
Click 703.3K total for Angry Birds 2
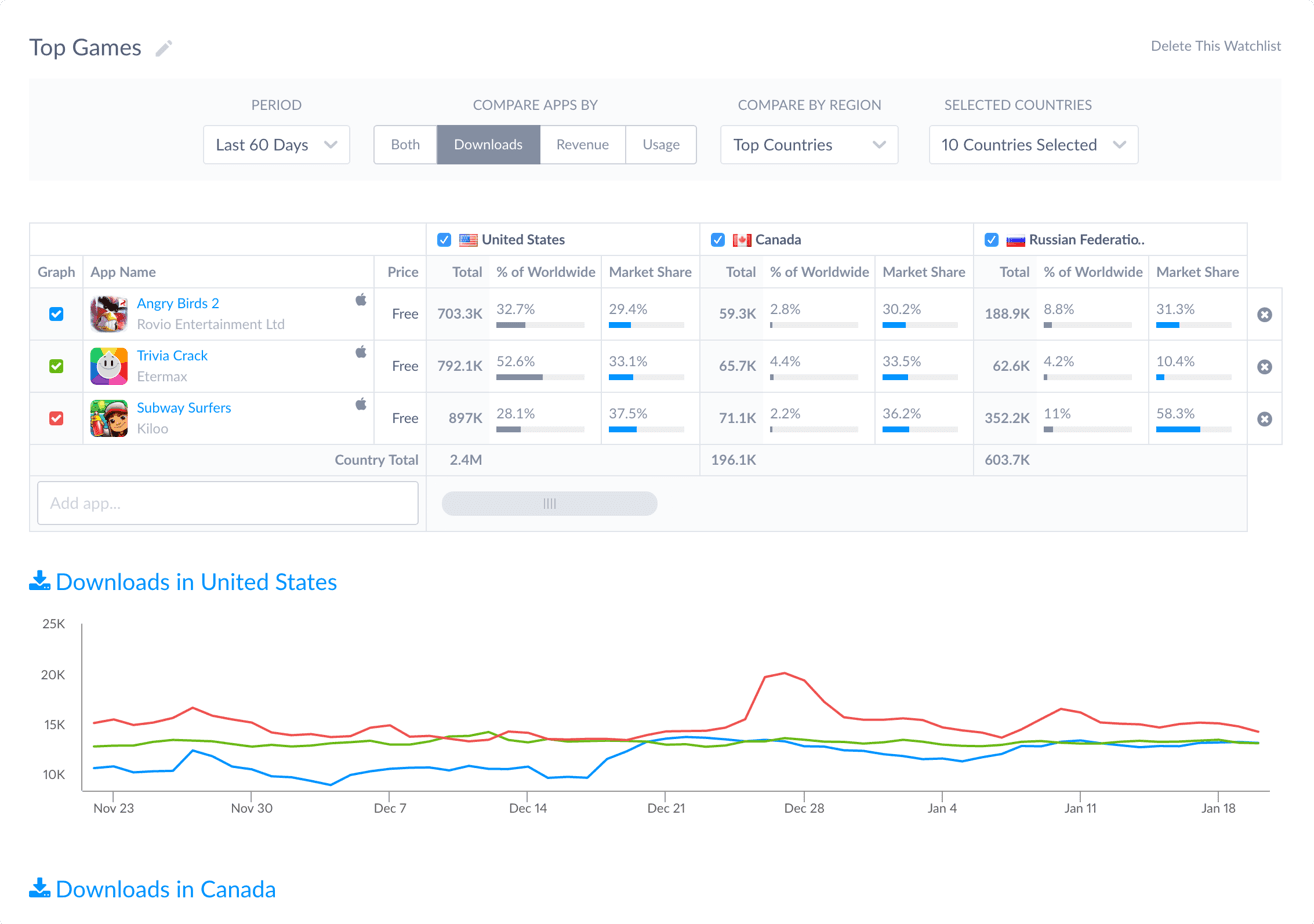pyautogui.click(x=460, y=314)
